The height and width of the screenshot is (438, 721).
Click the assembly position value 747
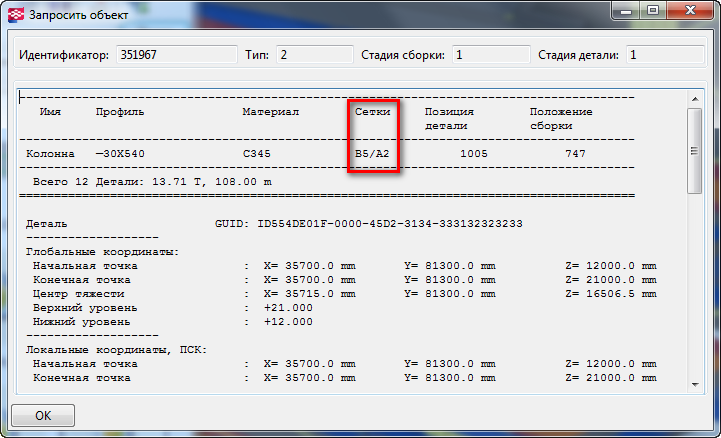(575, 154)
